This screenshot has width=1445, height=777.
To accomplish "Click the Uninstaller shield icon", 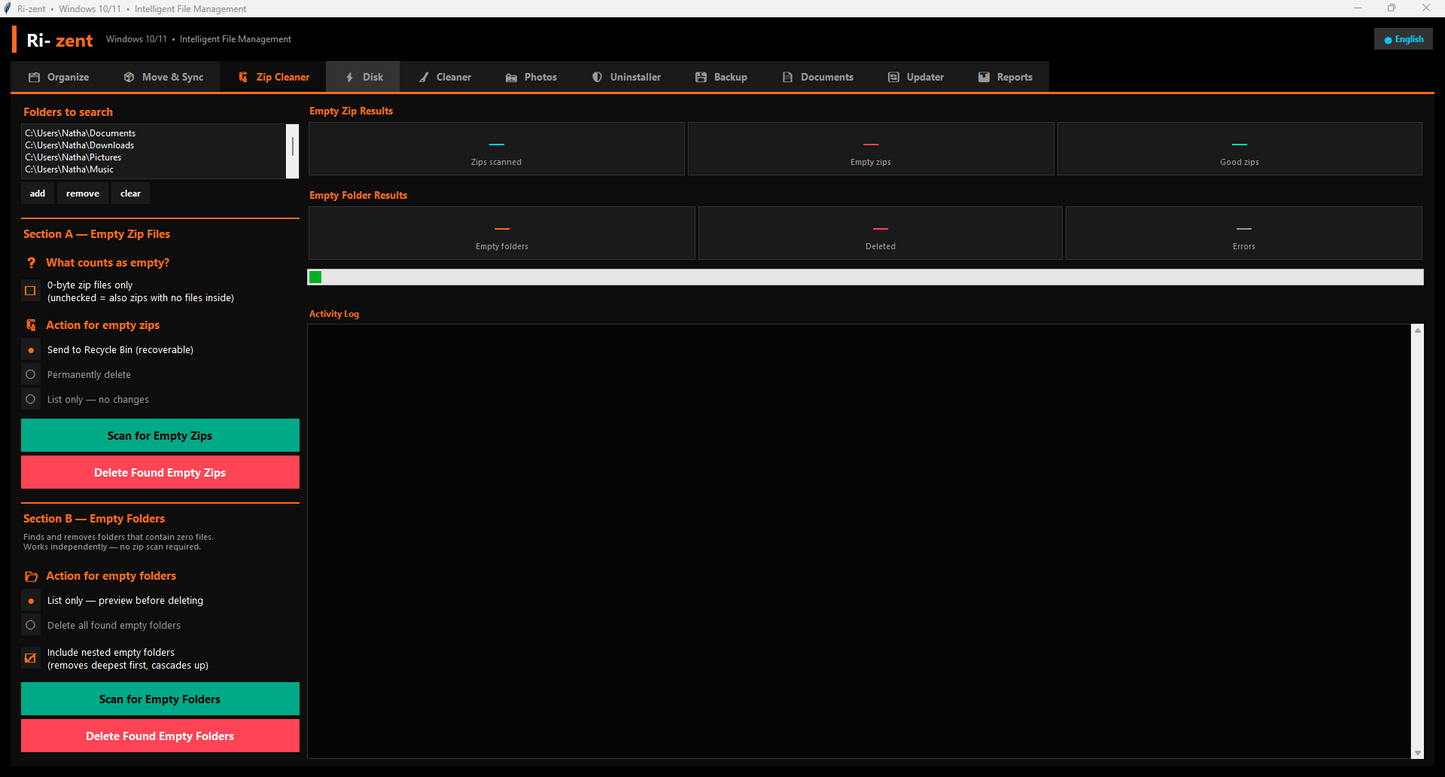I will 597,77.
